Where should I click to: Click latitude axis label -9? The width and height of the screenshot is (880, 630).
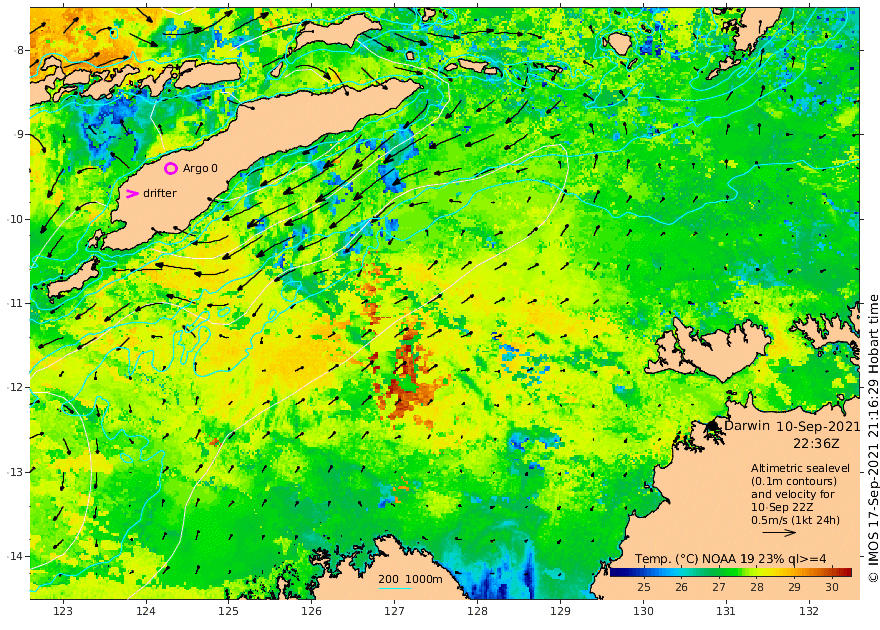18,134
